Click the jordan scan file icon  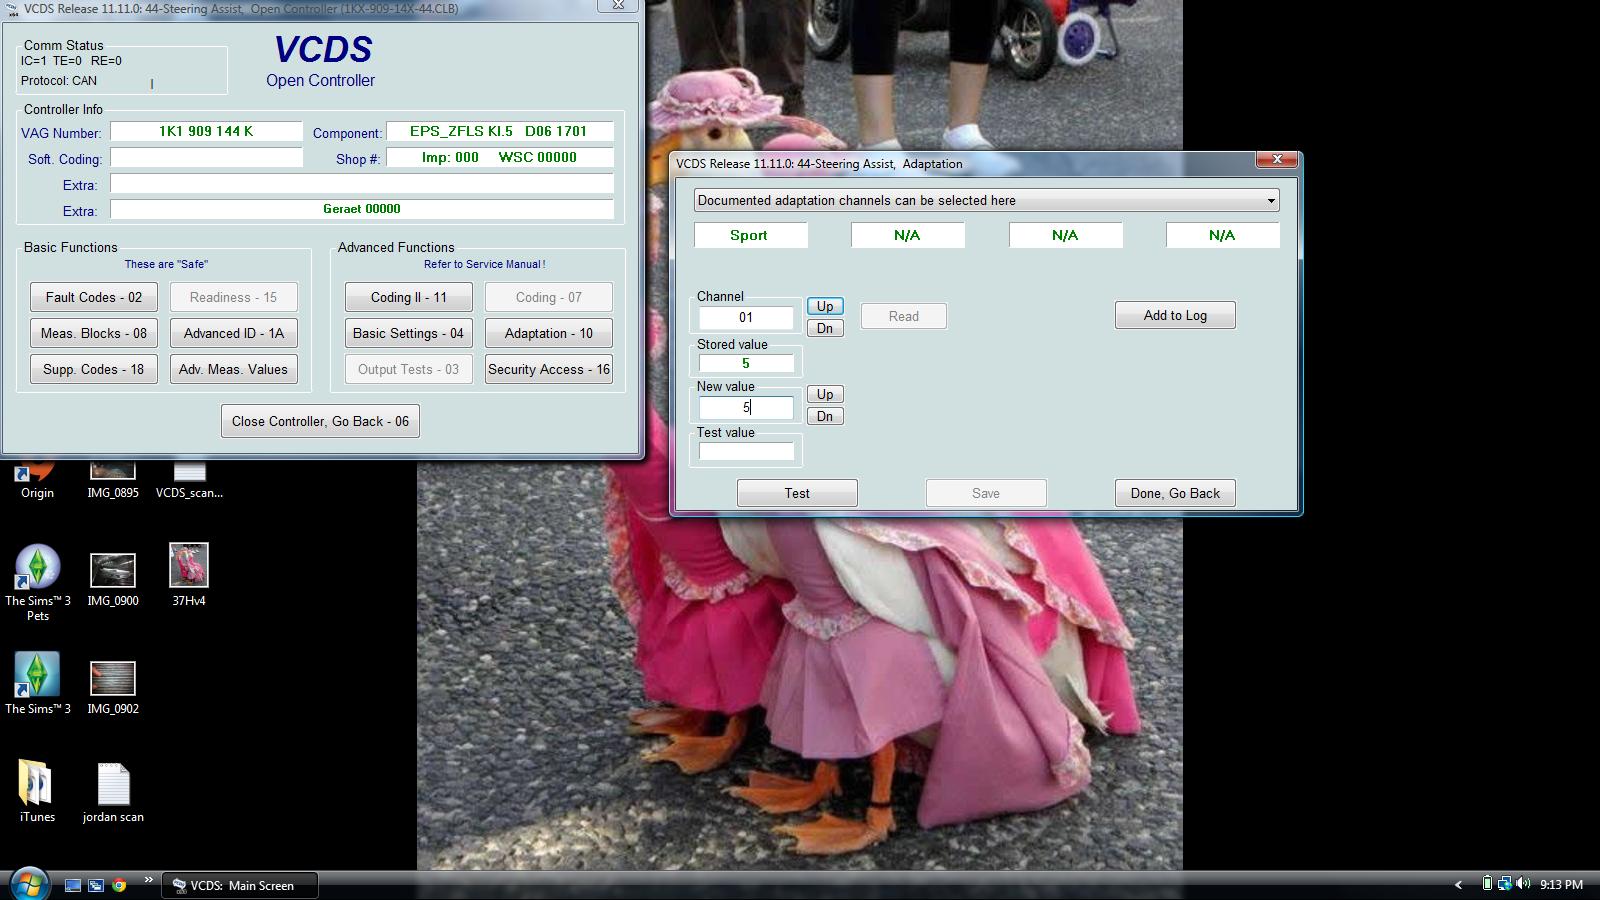pyautogui.click(x=113, y=786)
